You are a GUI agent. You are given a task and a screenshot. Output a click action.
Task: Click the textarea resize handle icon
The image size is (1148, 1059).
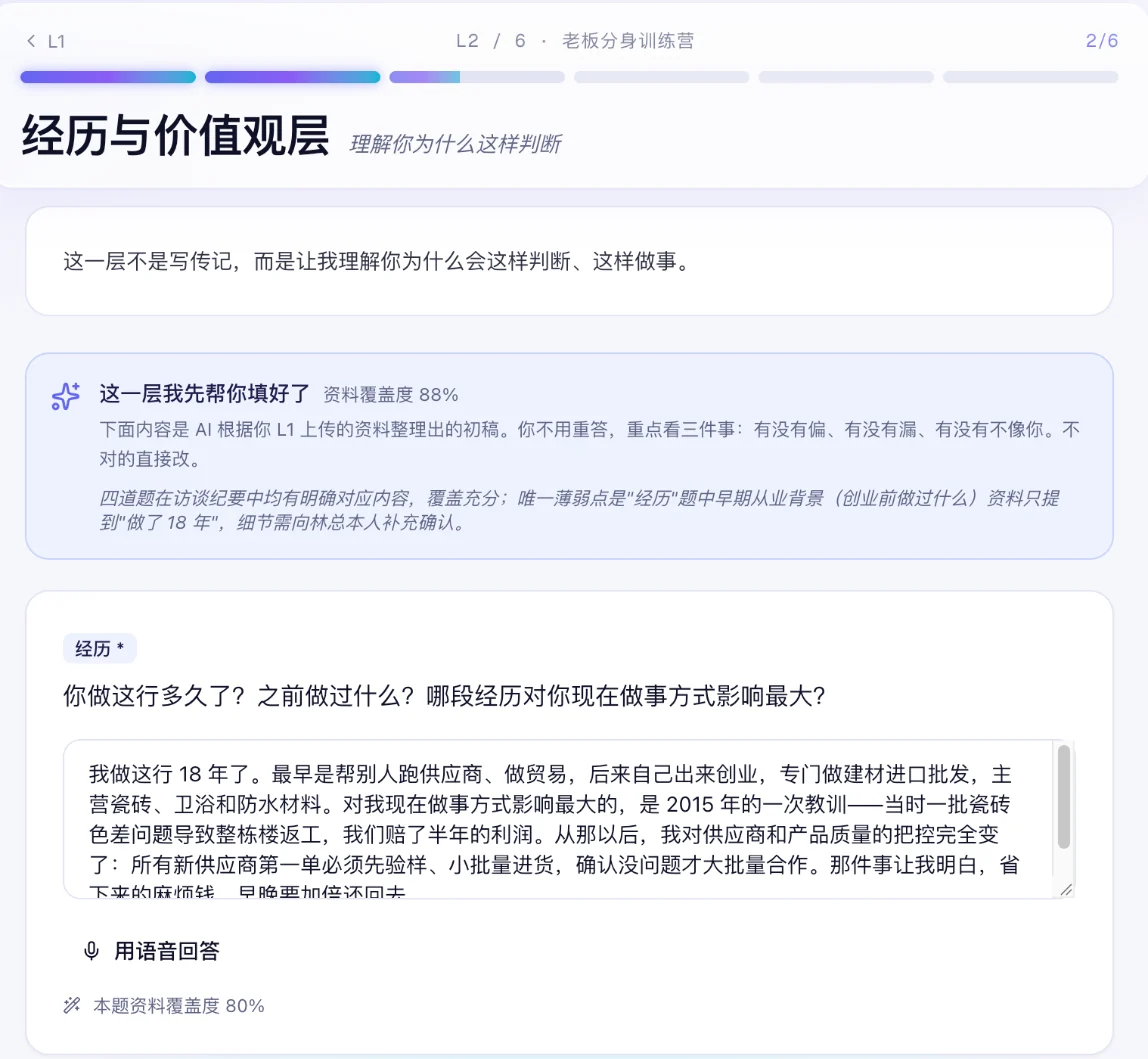pos(1066,890)
